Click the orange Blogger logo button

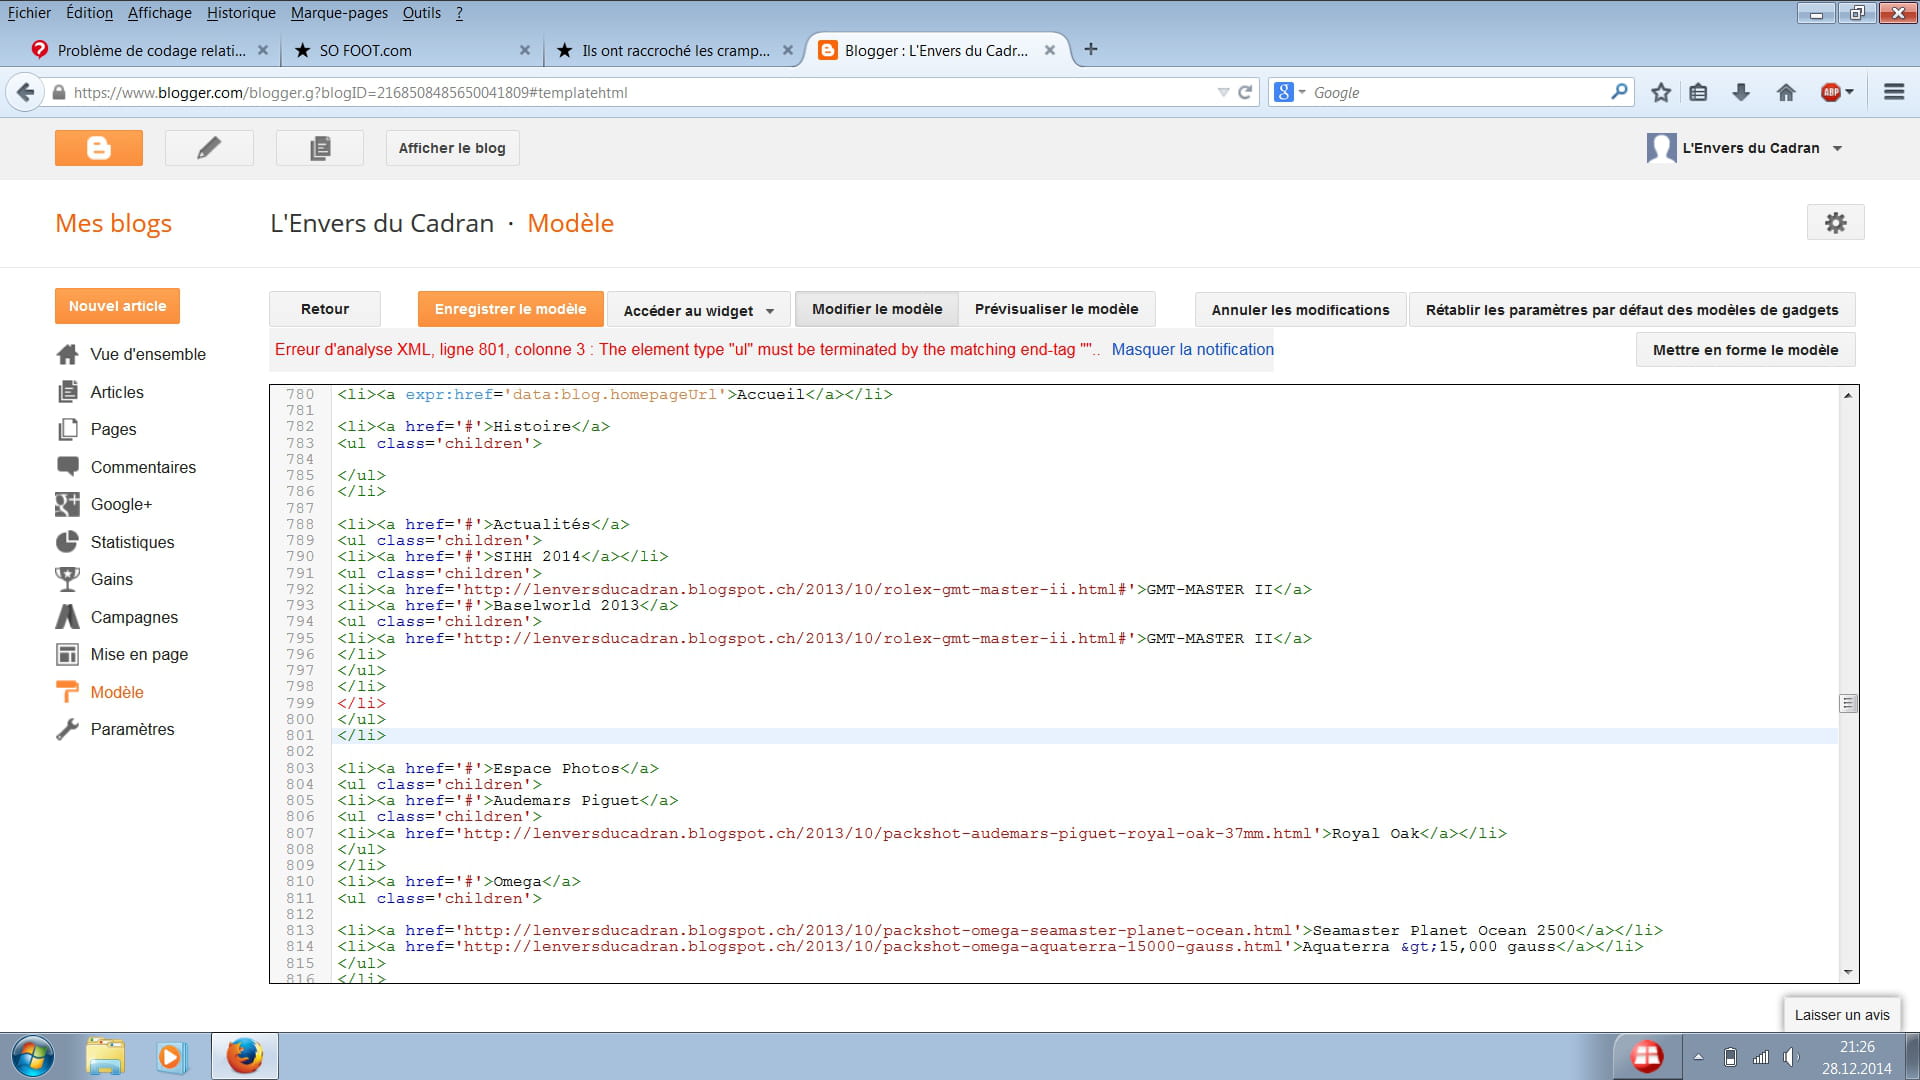[98, 148]
